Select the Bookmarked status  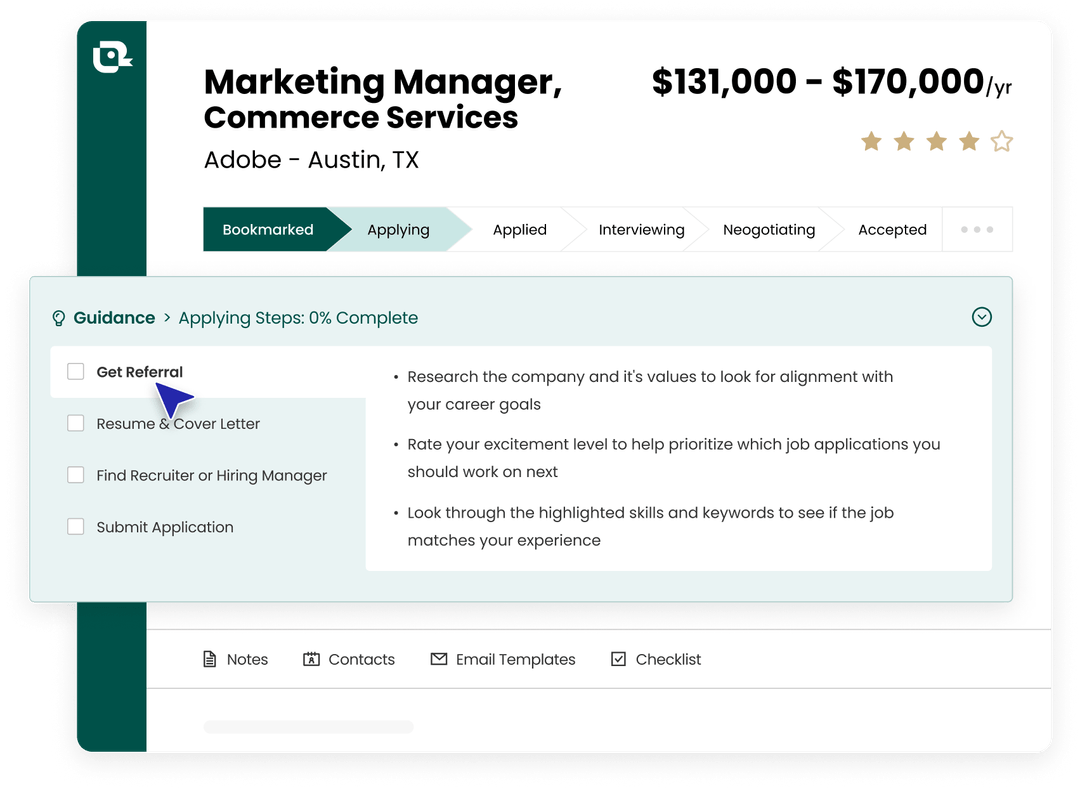[268, 229]
